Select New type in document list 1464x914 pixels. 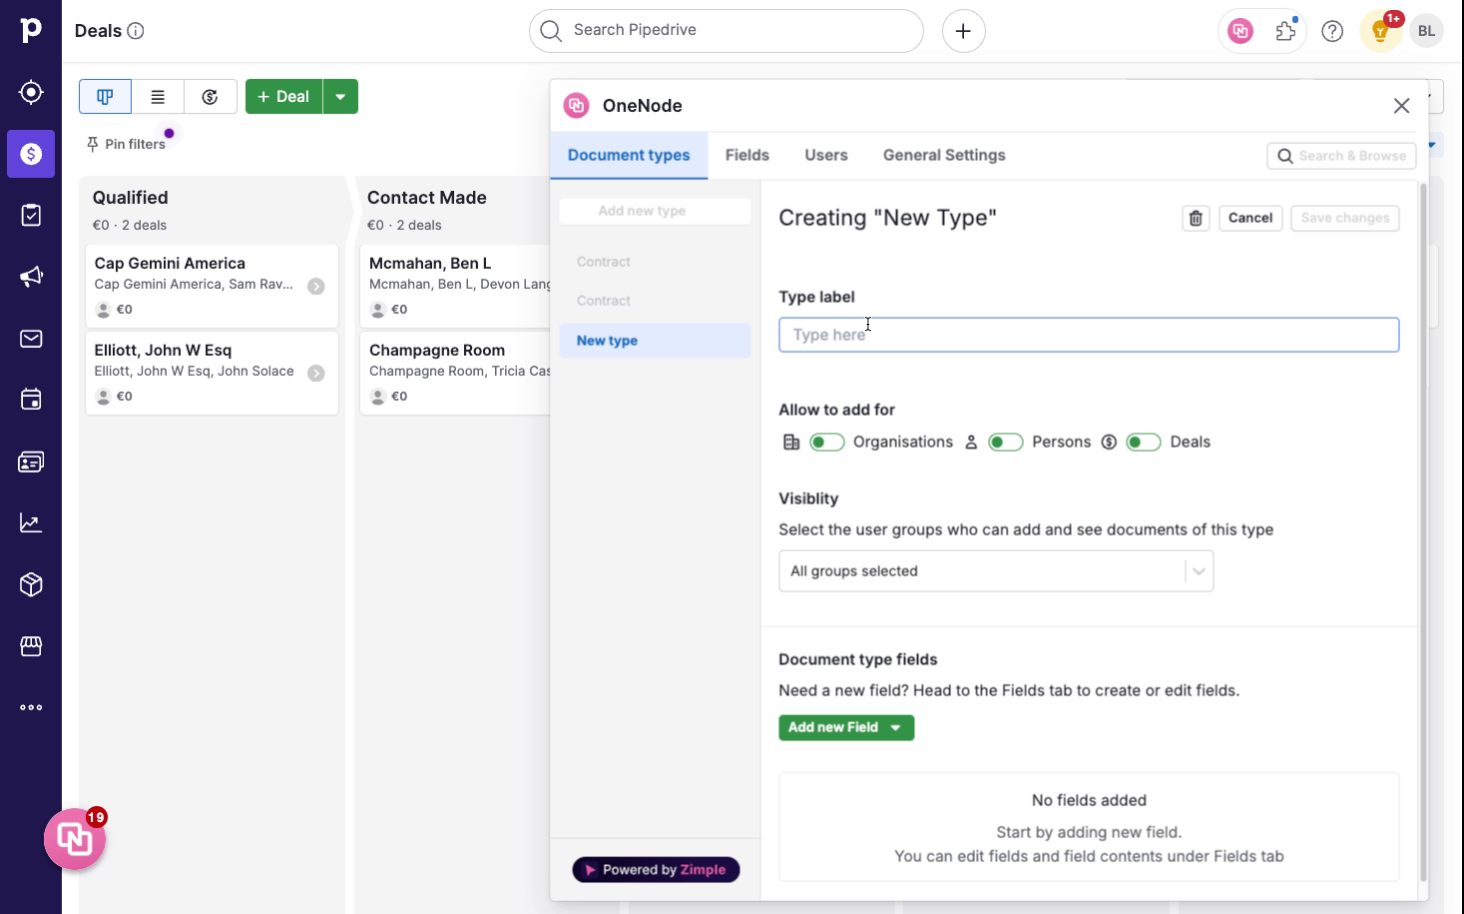(655, 340)
